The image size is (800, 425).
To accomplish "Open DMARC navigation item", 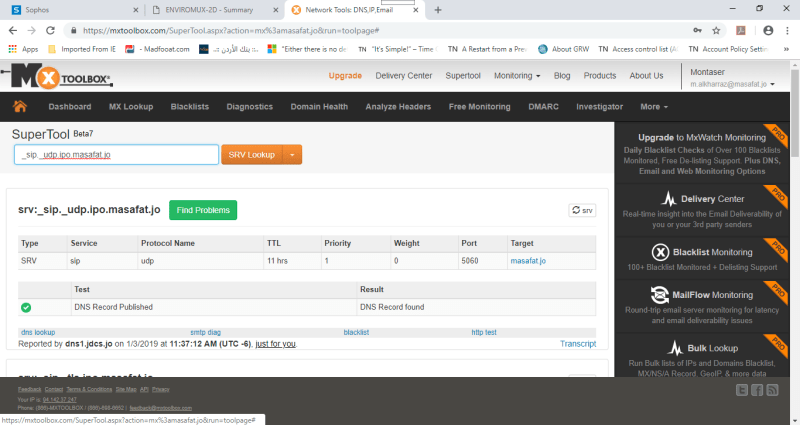I will 543,107.
